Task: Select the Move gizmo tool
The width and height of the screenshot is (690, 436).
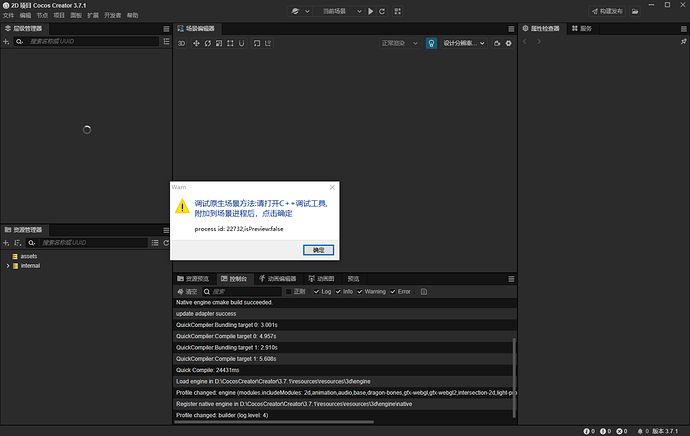Action: [x=196, y=43]
